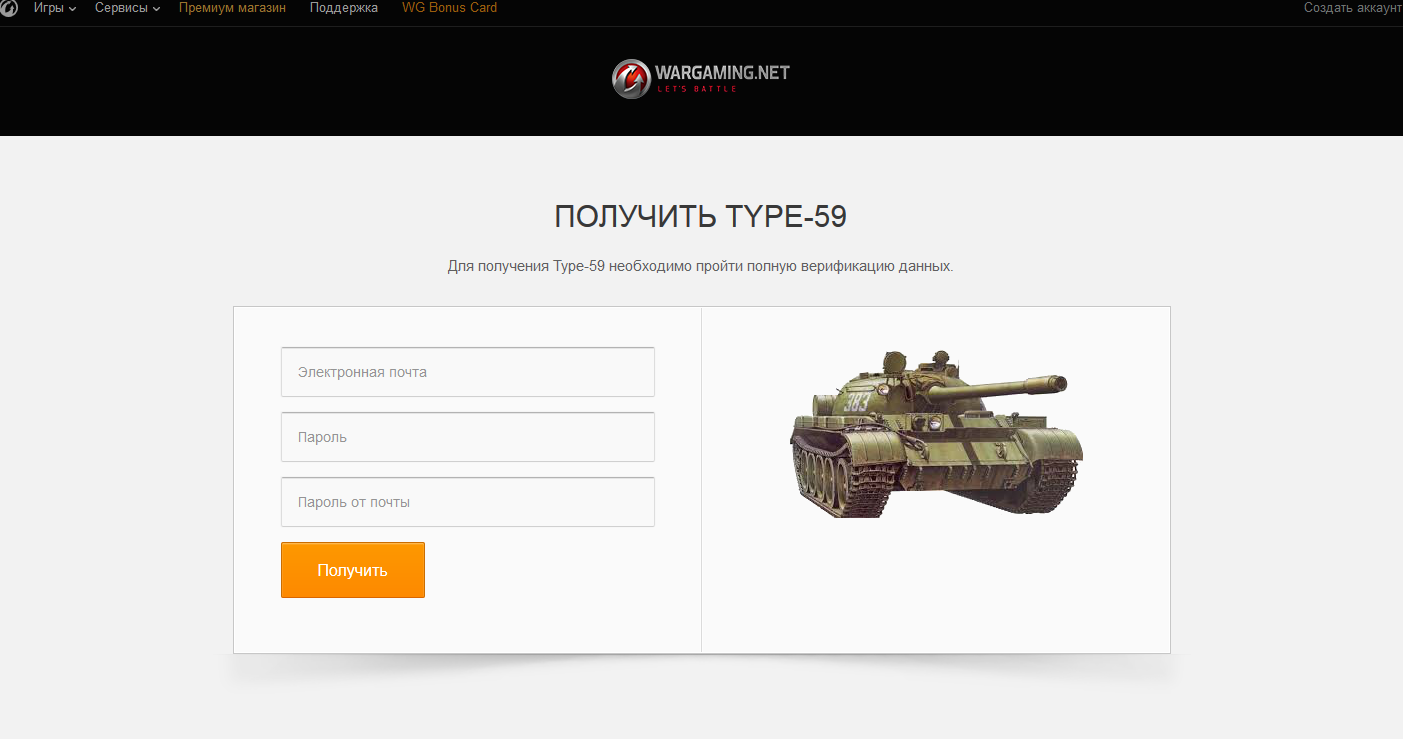Click the 383 number on tank turret
This screenshot has width=1403, height=739.
click(x=856, y=403)
